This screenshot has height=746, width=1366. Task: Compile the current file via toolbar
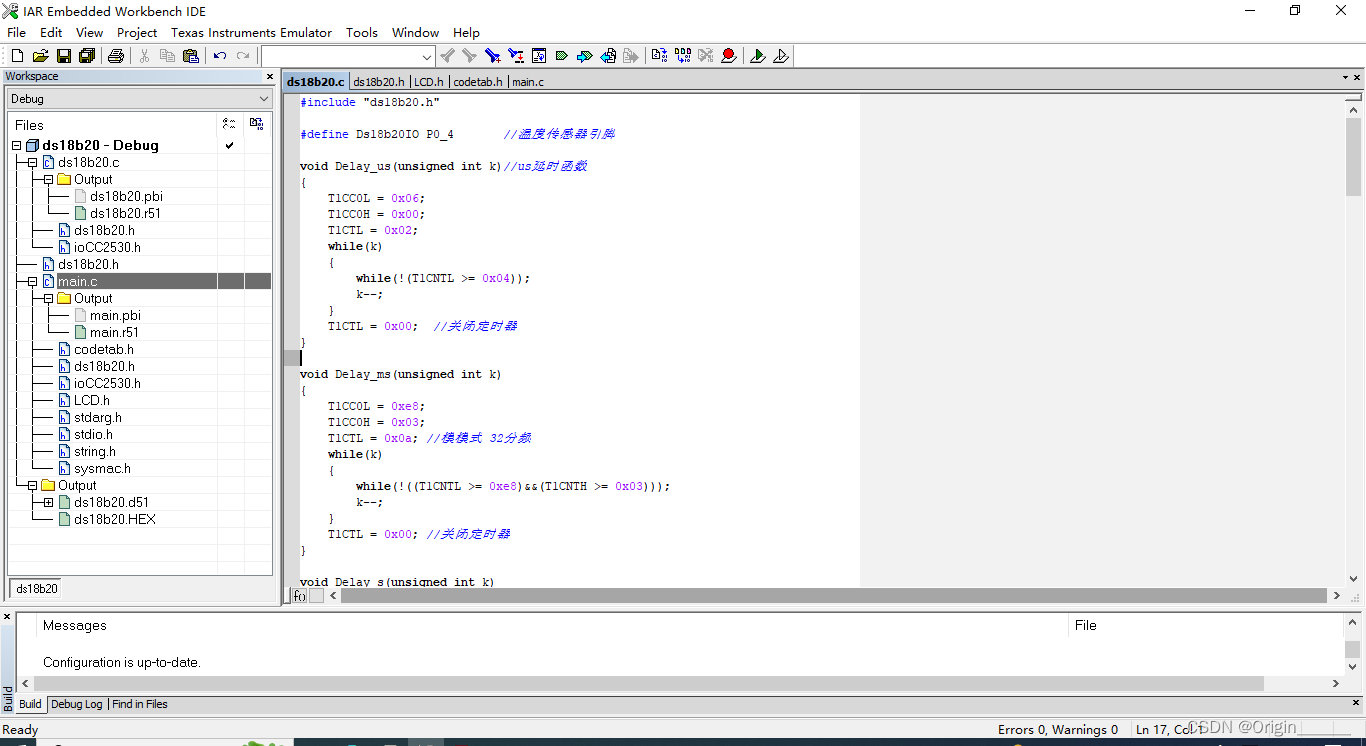659,56
